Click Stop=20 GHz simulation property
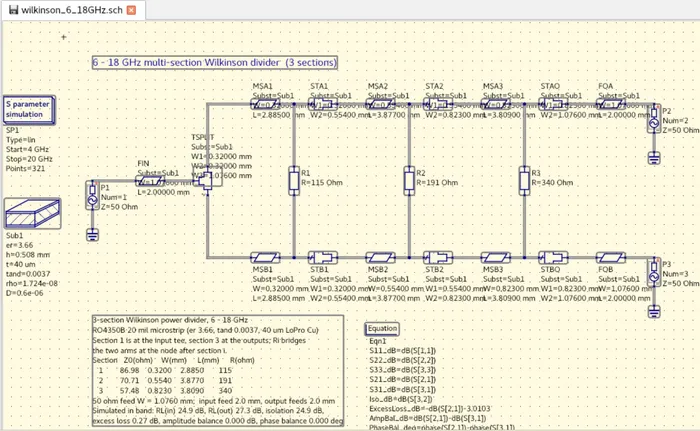700x431 pixels. (x=29, y=159)
